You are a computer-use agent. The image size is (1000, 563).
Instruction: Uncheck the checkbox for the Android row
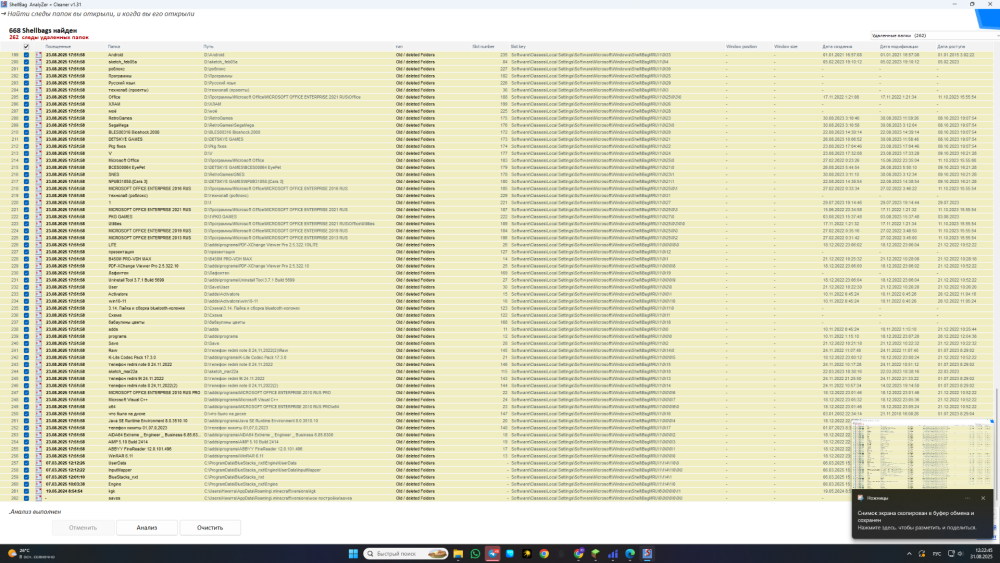[x=26, y=55]
